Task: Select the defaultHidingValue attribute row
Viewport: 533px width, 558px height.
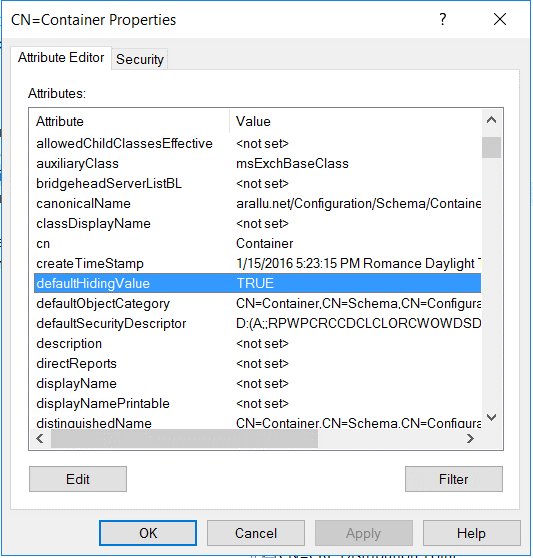Action: [258, 283]
